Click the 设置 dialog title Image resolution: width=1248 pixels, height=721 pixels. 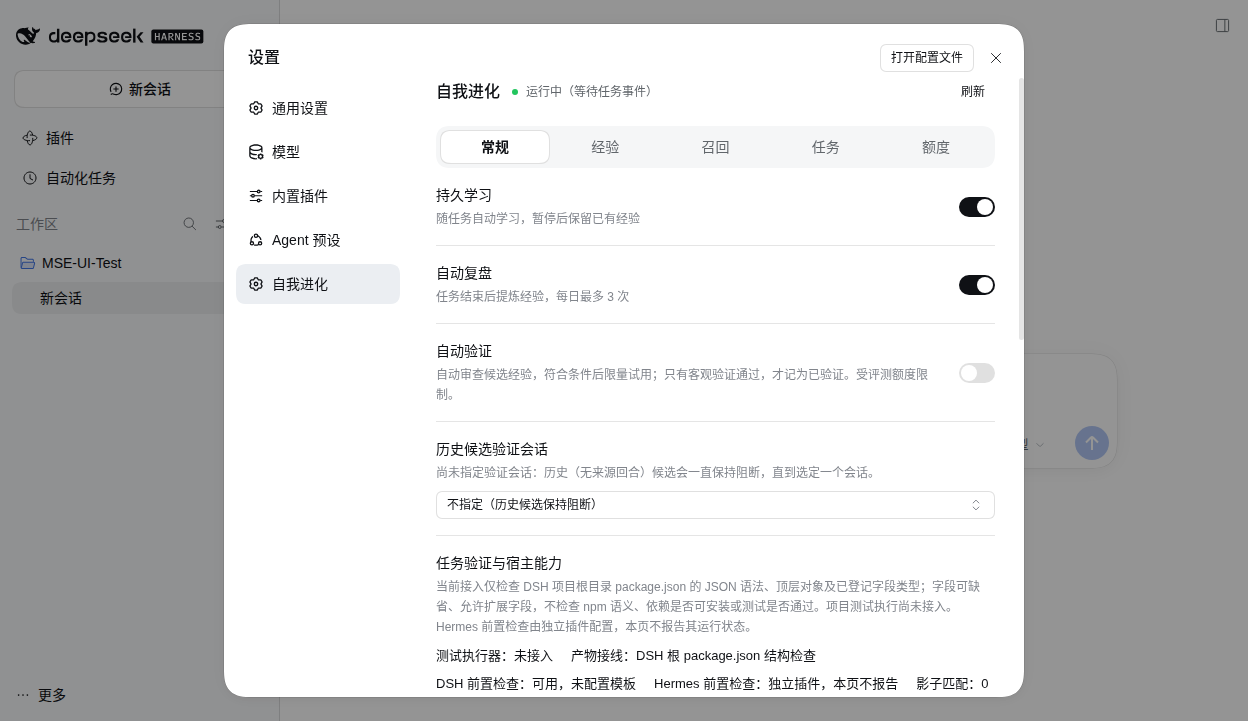click(x=264, y=58)
